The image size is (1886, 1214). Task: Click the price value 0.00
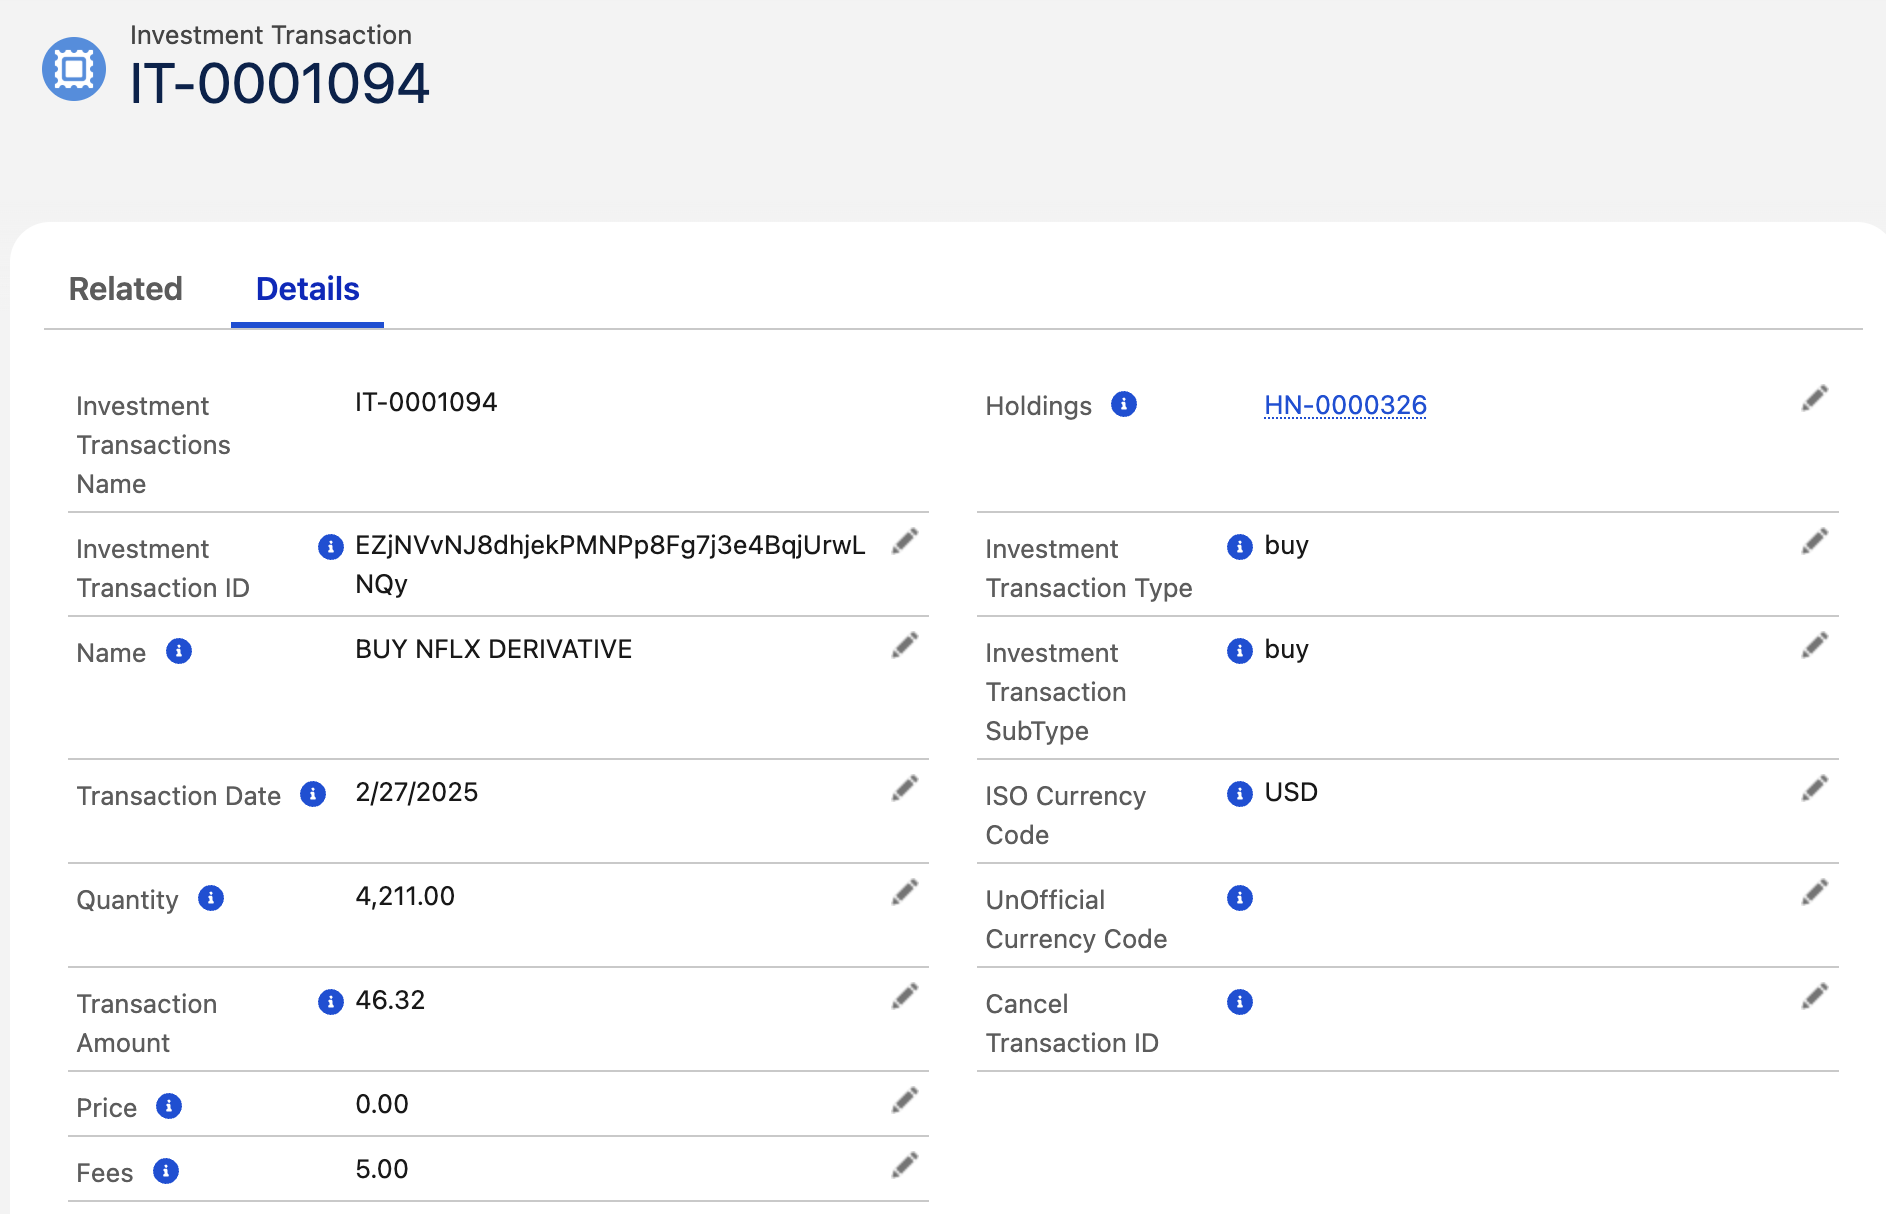point(382,1104)
